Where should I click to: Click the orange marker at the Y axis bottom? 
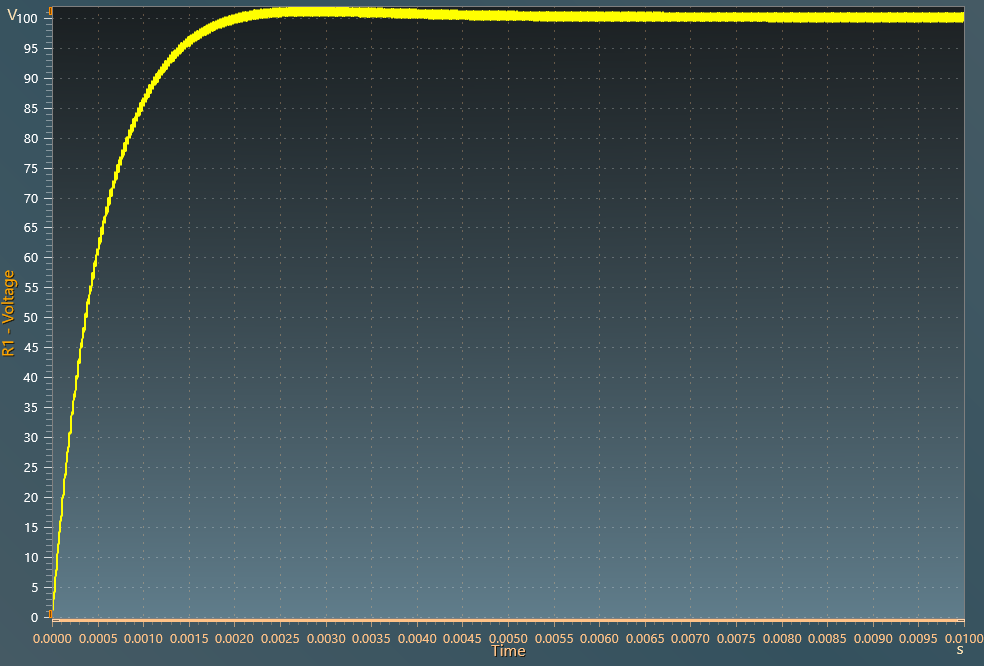click(x=50, y=613)
